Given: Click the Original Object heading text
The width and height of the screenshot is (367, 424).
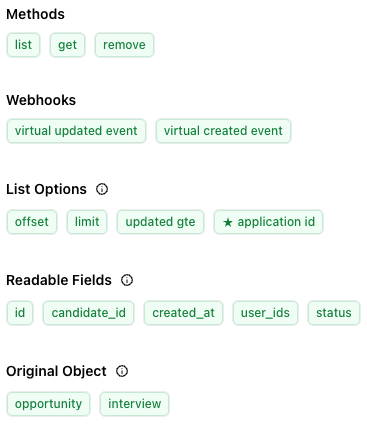Looking at the screenshot, I should (x=56, y=371).
